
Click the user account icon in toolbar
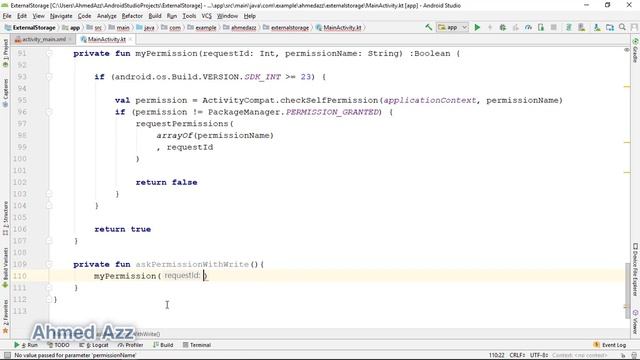(634, 27)
